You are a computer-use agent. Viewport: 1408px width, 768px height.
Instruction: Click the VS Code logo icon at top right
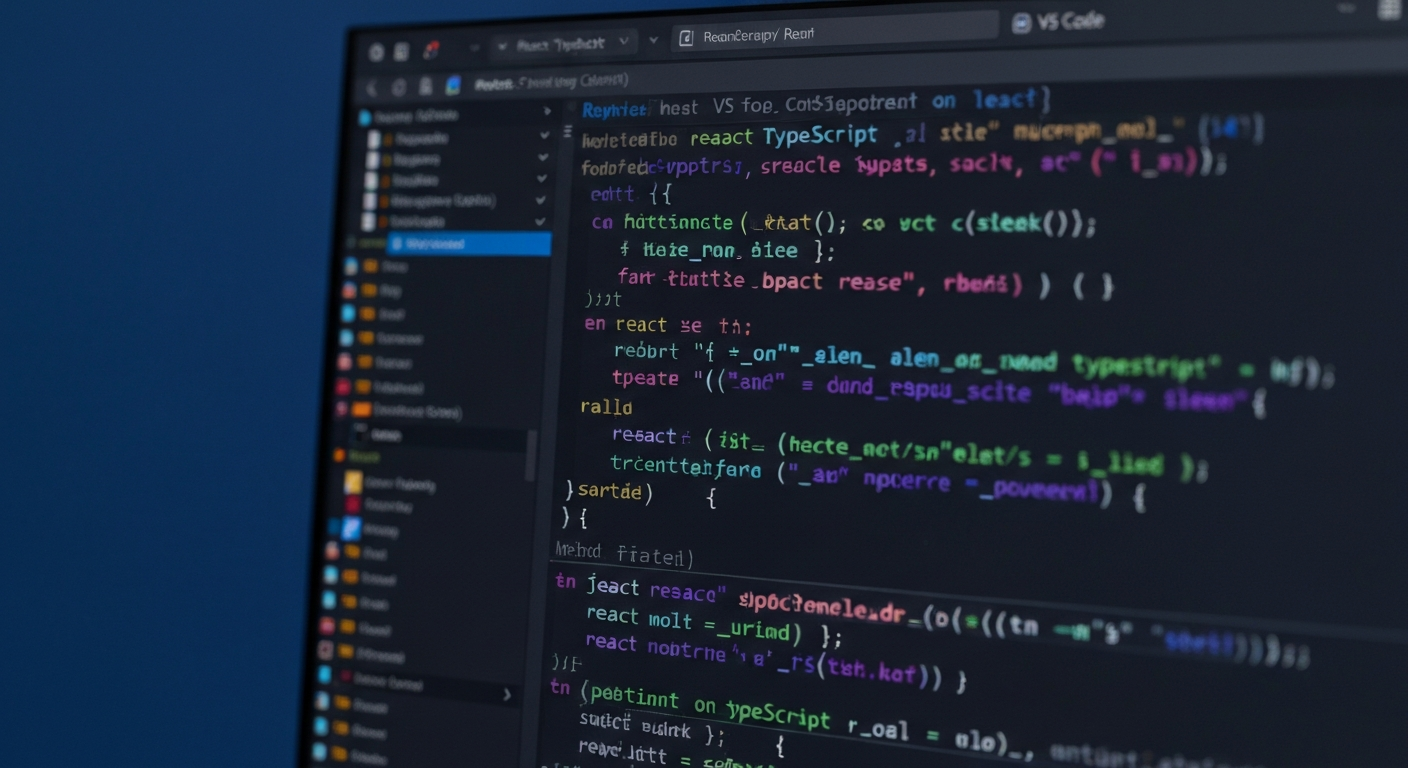click(1021, 23)
